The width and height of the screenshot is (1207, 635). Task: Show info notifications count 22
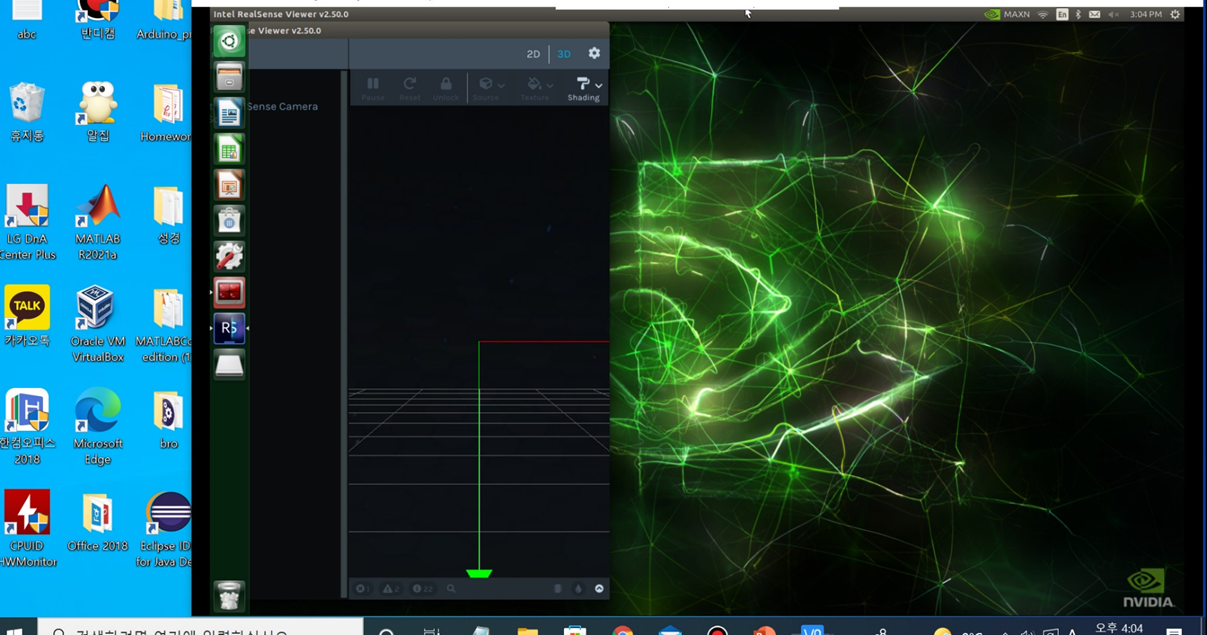[423, 589]
